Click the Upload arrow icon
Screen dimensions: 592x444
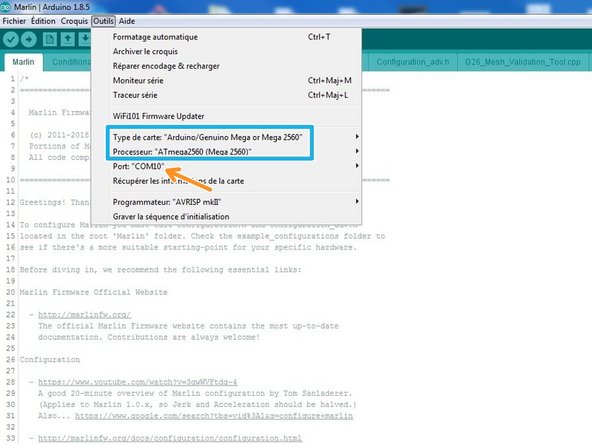(29, 39)
